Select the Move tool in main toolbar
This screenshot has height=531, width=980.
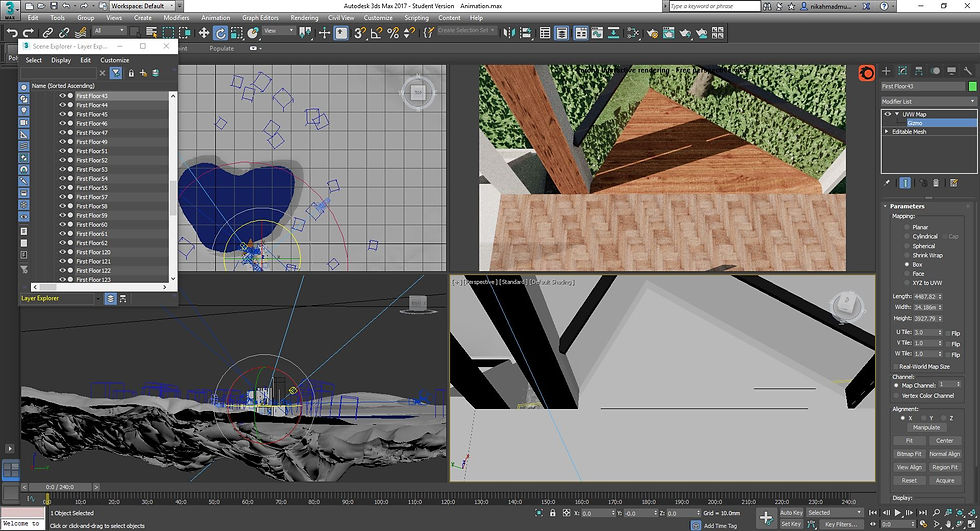[x=203, y=33]
